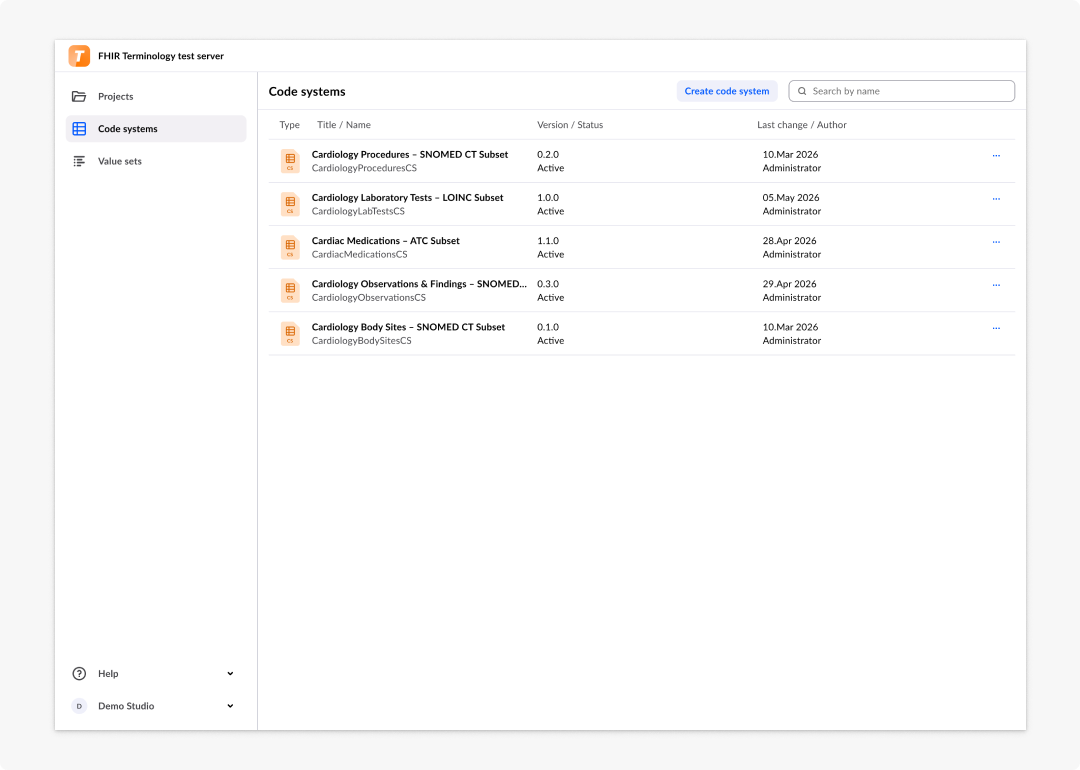Click the Cardiology Observations row type icon
Screen dimensions: 1080x770
click(290, 291)
